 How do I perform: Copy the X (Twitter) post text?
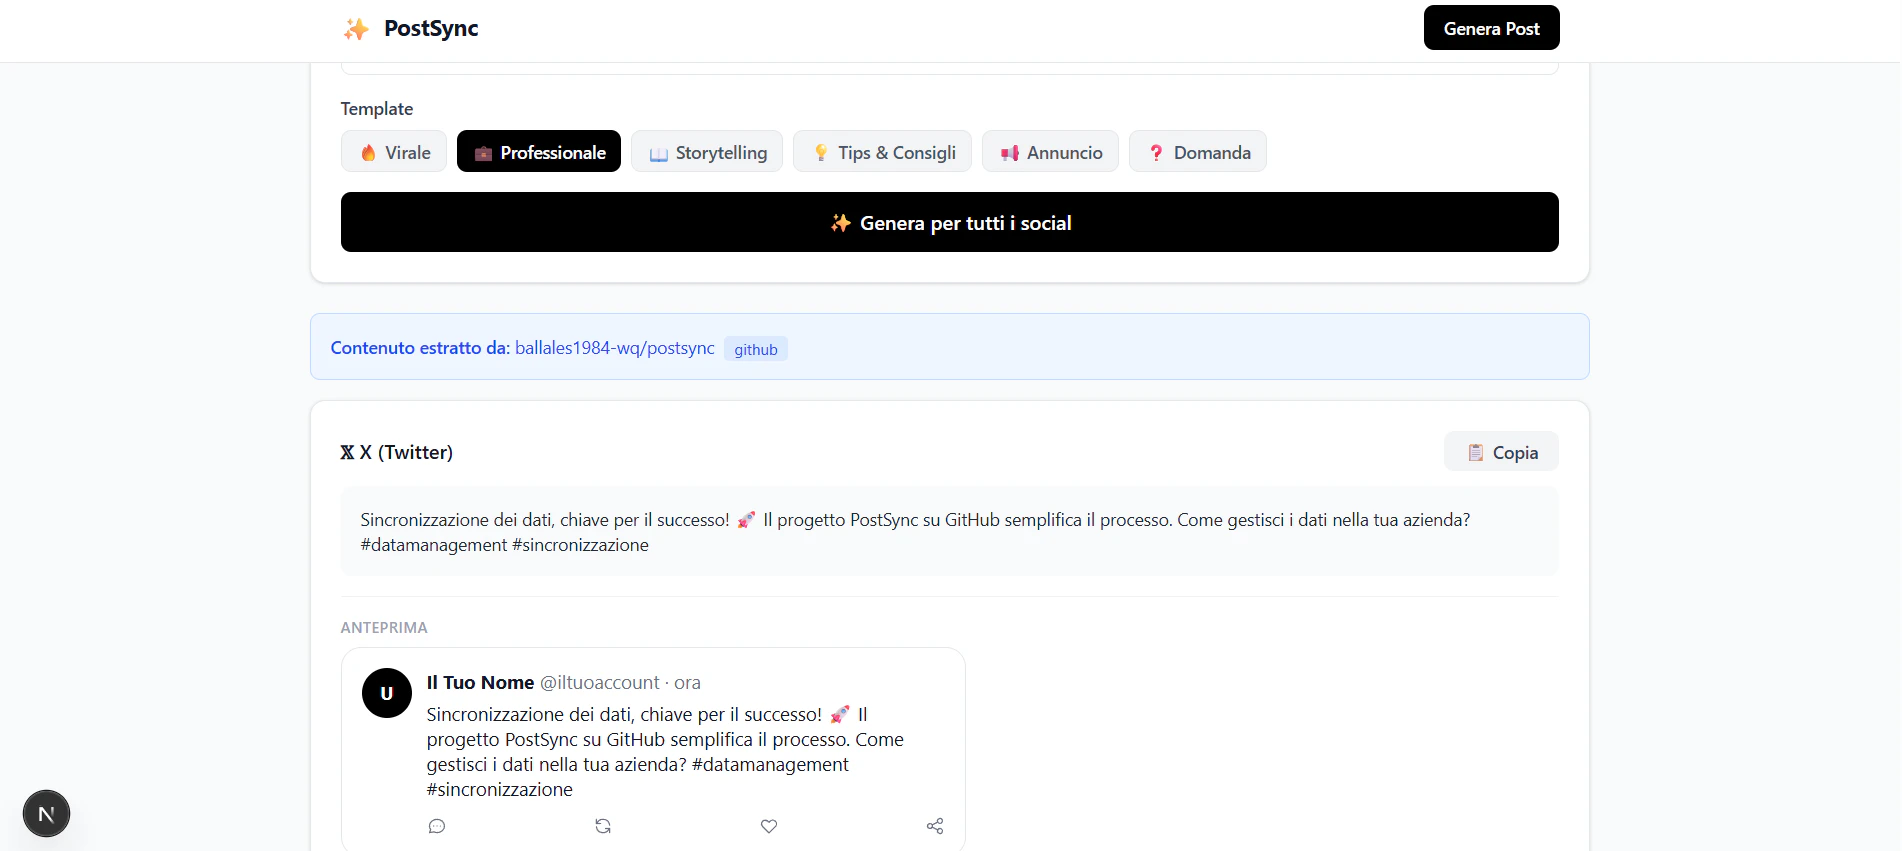pyautogui.click(x=1501, y=452)
